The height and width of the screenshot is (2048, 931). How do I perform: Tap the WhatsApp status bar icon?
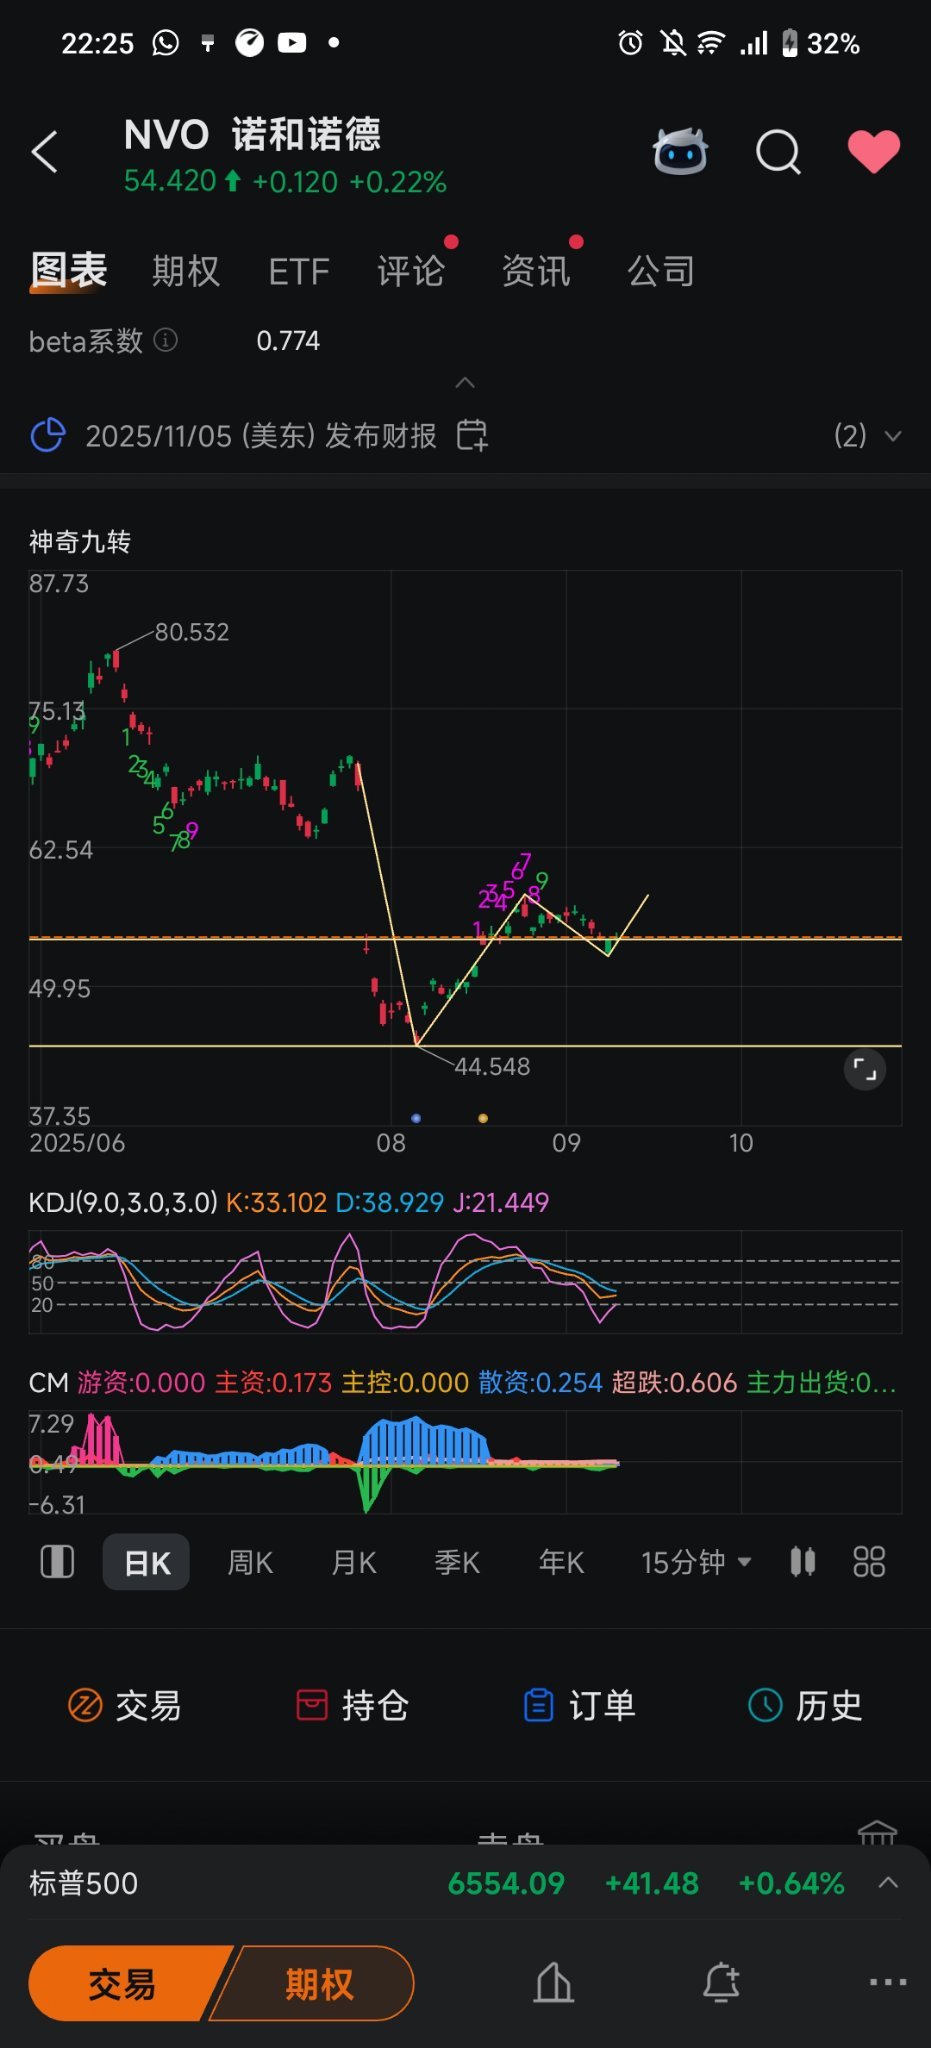click(166, 43)
